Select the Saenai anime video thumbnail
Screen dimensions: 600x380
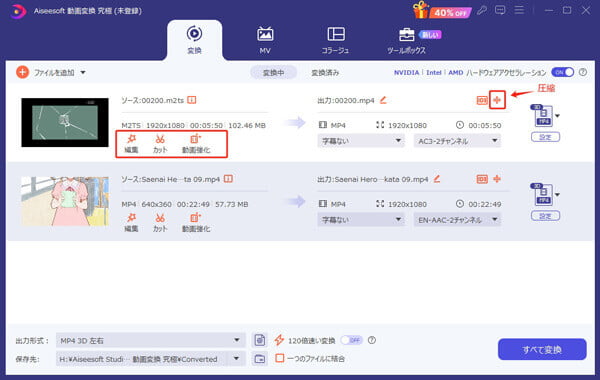point(65,201)
